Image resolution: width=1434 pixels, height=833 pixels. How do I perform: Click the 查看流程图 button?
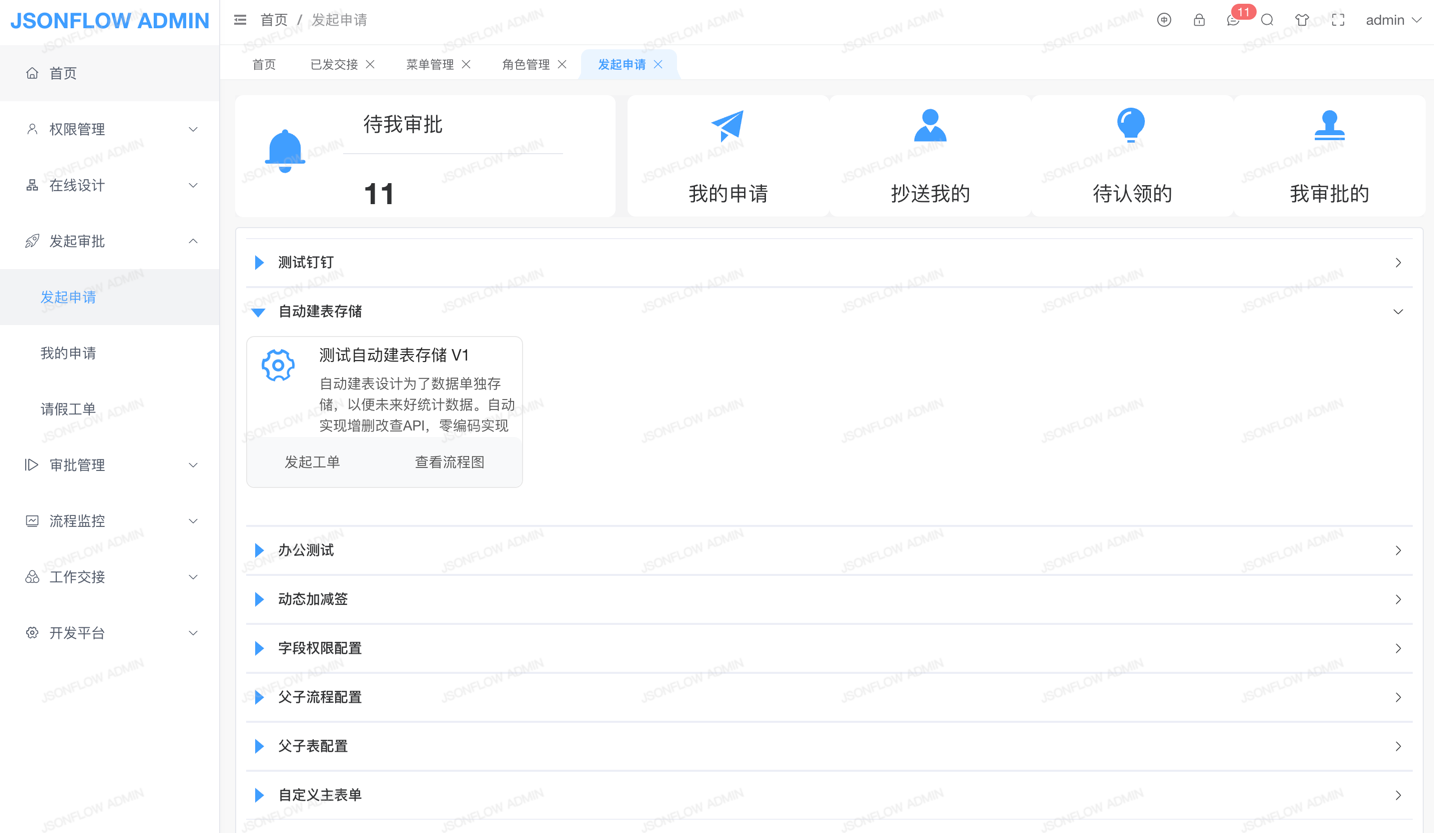pos(449,462)
